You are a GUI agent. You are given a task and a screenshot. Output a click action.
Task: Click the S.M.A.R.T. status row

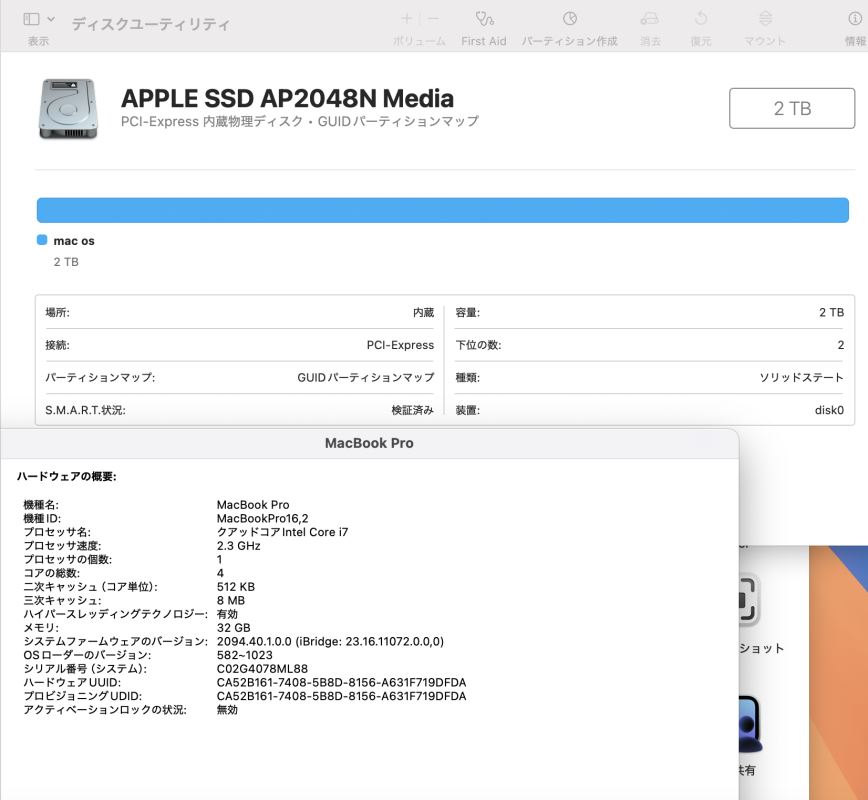(x=239, y=410)
